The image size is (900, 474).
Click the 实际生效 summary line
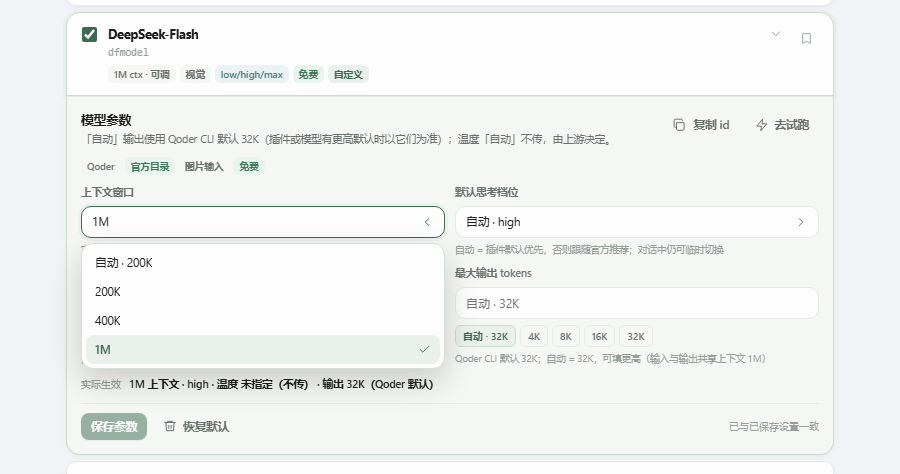257,384
